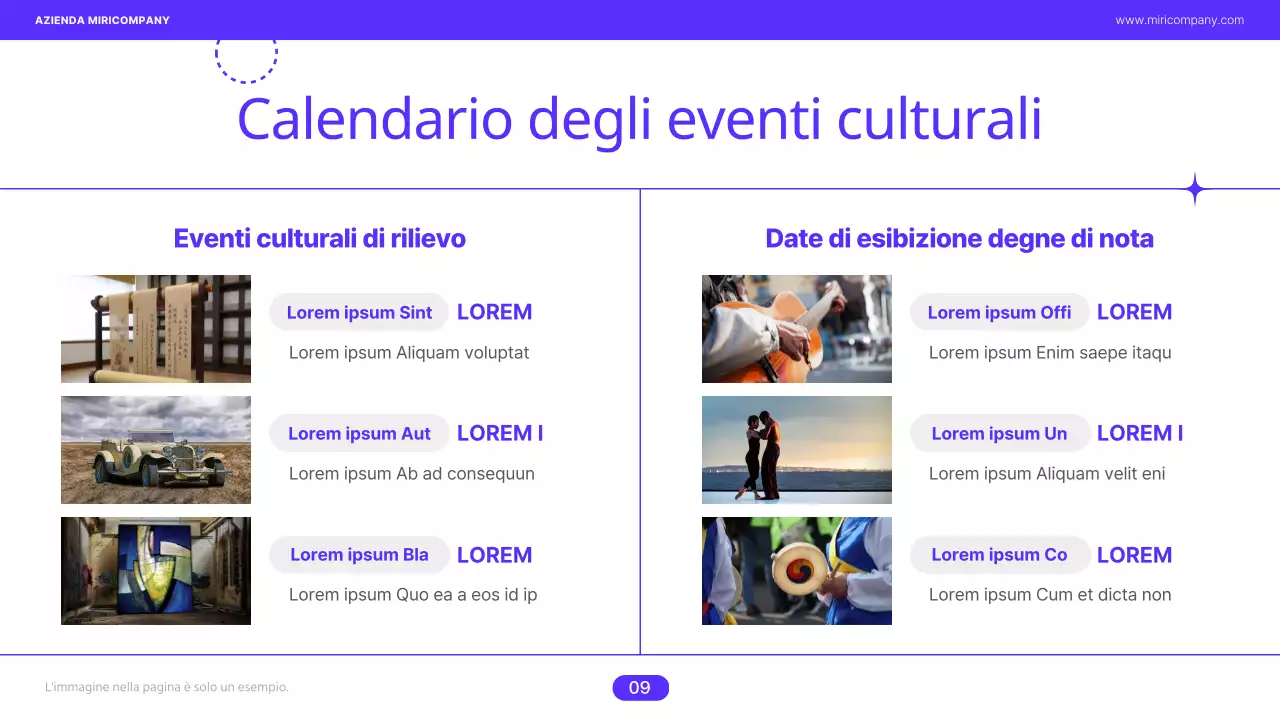1280x720 pixels.
Task: Click the four-point star sparkle icon
Action: coord(1194,189)
